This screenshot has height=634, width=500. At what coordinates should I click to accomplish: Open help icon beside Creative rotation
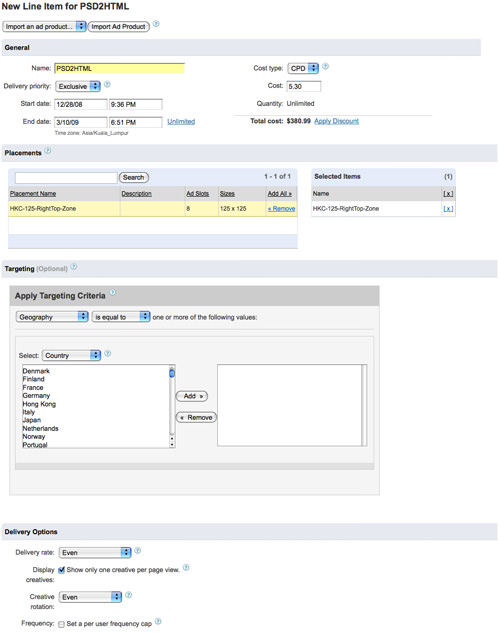[129, 595]
